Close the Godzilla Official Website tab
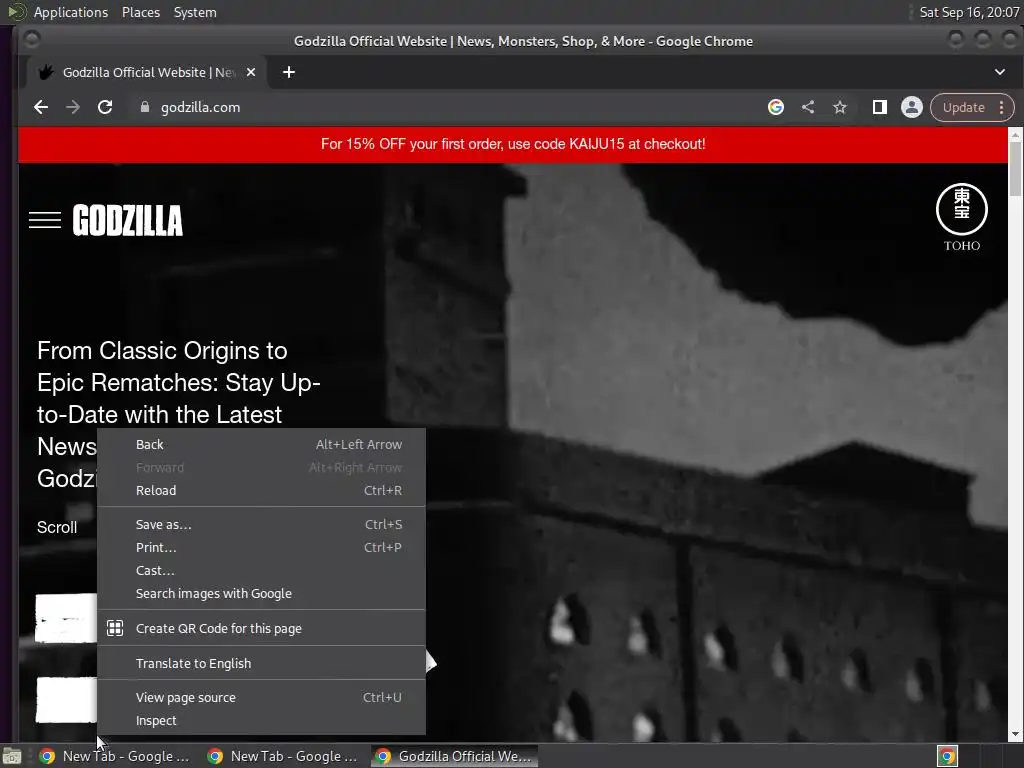This screenshot has width=1024, height=768. click(x=251, y=72)
